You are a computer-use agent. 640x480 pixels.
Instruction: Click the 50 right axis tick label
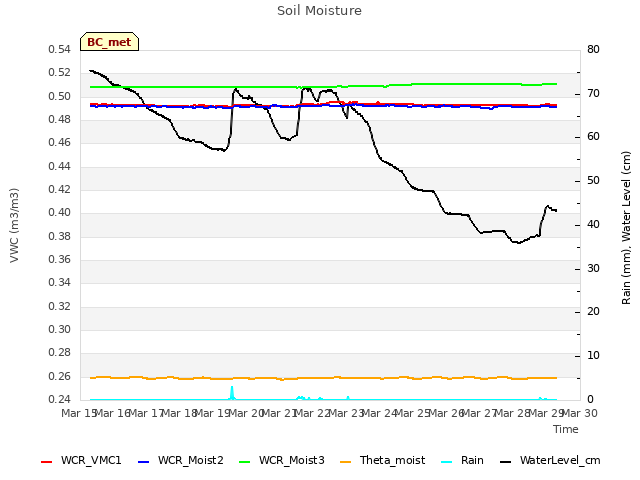point(593,181)
